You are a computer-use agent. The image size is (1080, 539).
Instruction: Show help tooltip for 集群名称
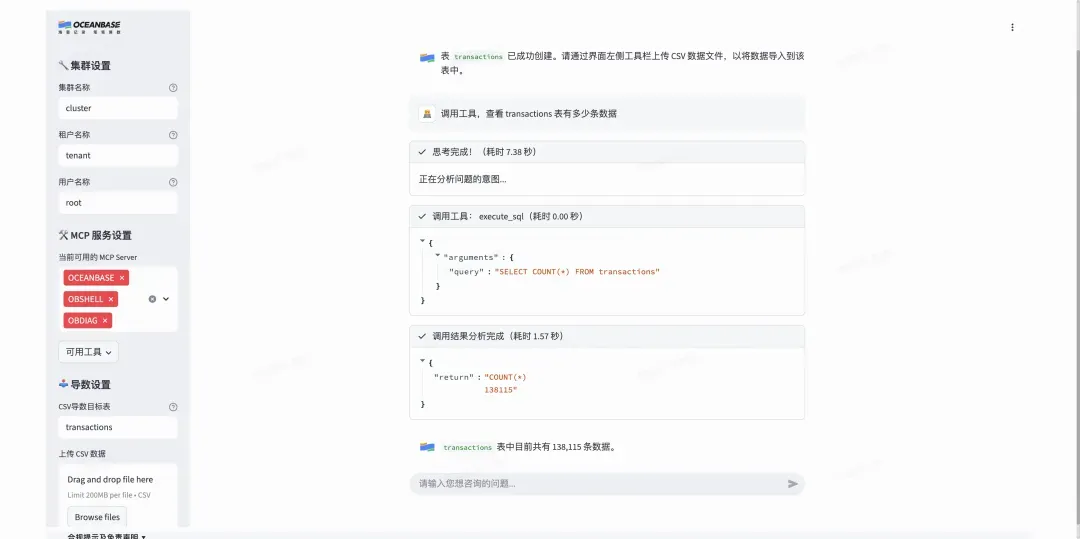coord(173,87)
